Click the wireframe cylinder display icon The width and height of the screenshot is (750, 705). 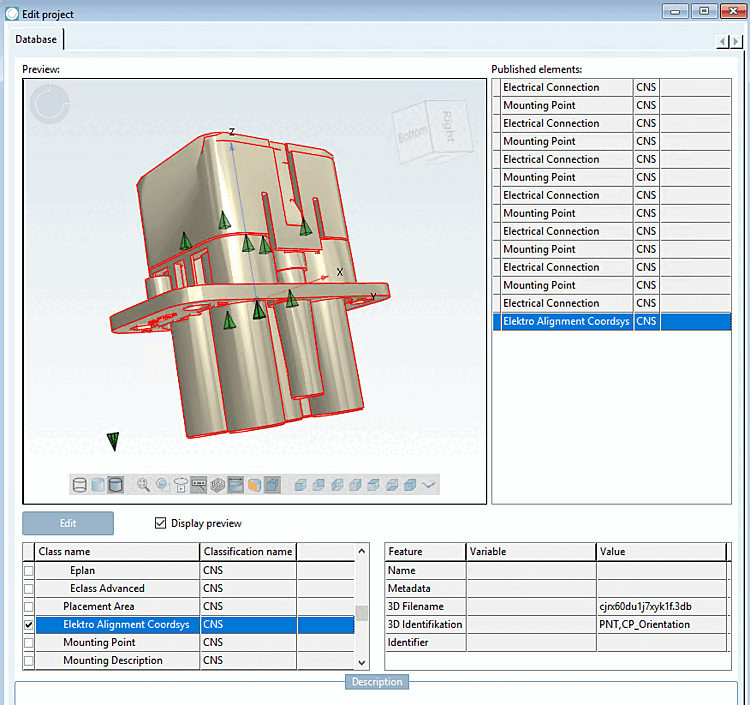coord(80,485)
